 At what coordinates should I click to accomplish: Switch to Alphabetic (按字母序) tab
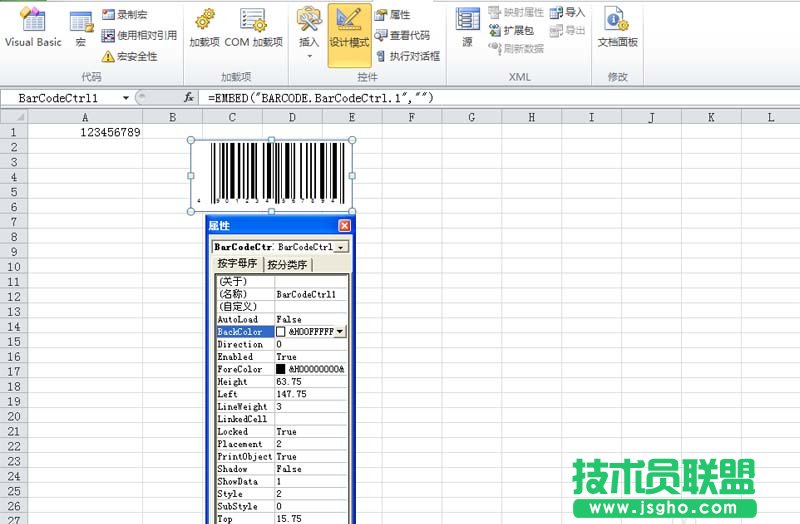click(x=237, y=264)
